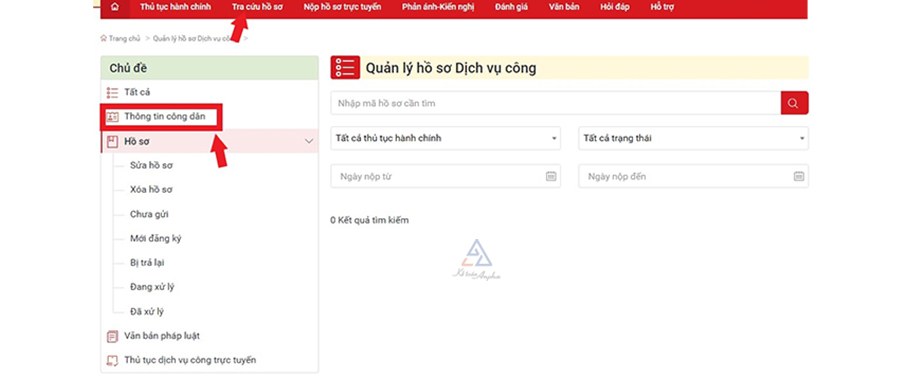The image size is (900, 384).
Task: Open calendar icon in Ngày nộp từ field
Action: [x=550, y=177]
